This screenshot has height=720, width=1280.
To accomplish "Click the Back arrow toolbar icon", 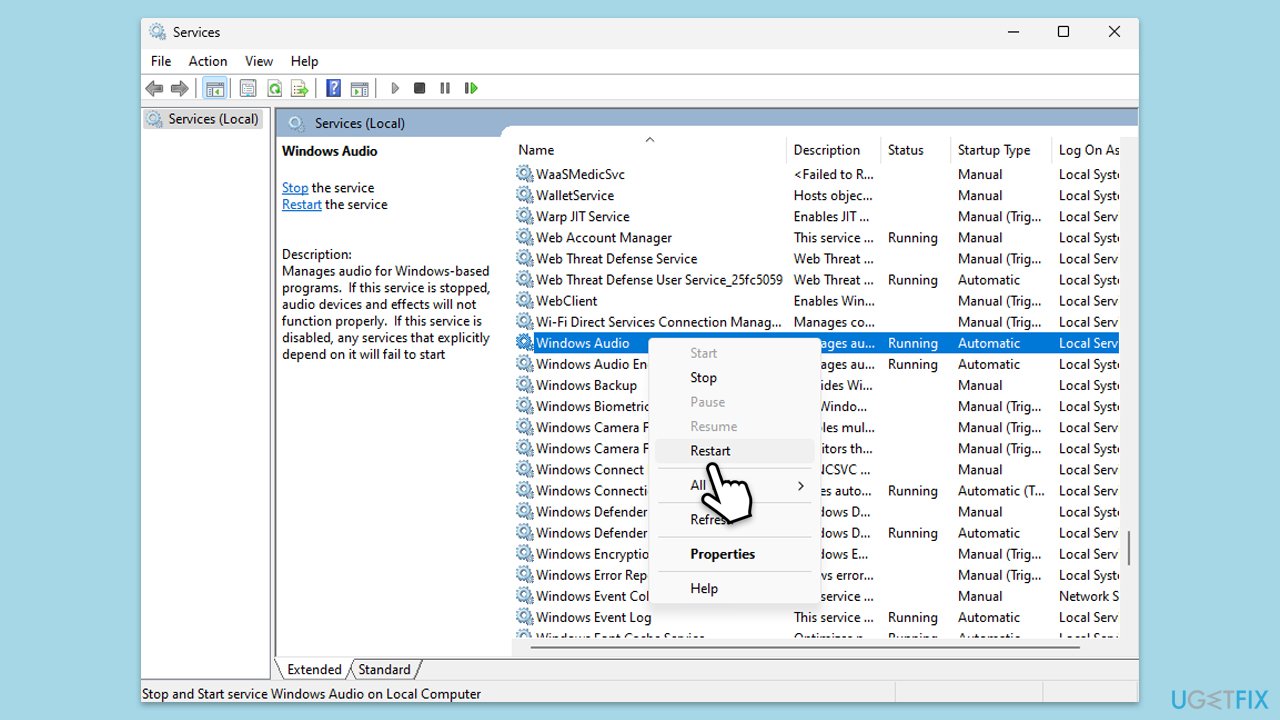I will (154, 89).
